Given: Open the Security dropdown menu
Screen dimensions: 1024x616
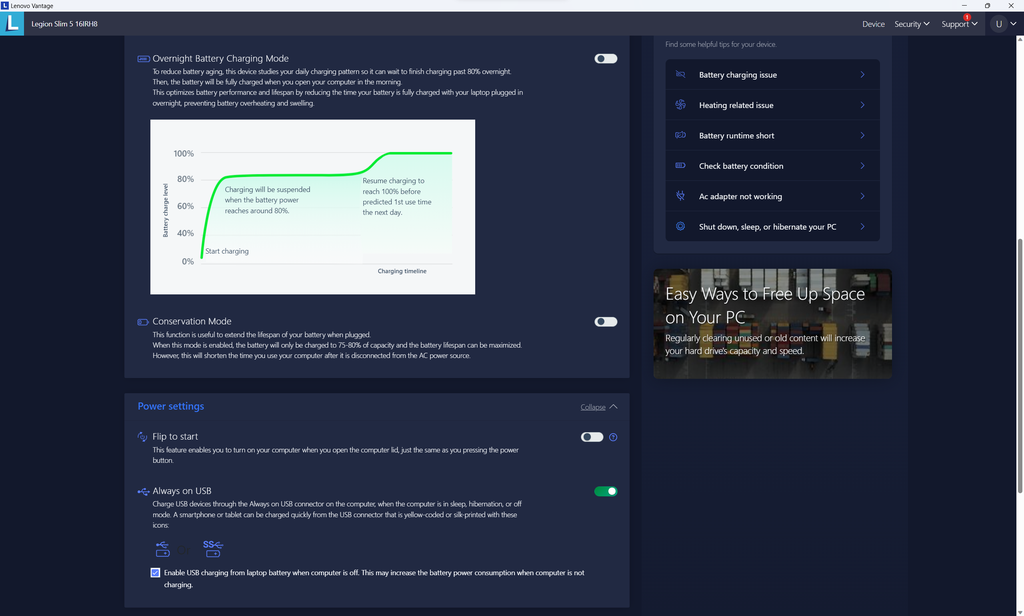Looking at the screenshot, I should tap(911, 24).
